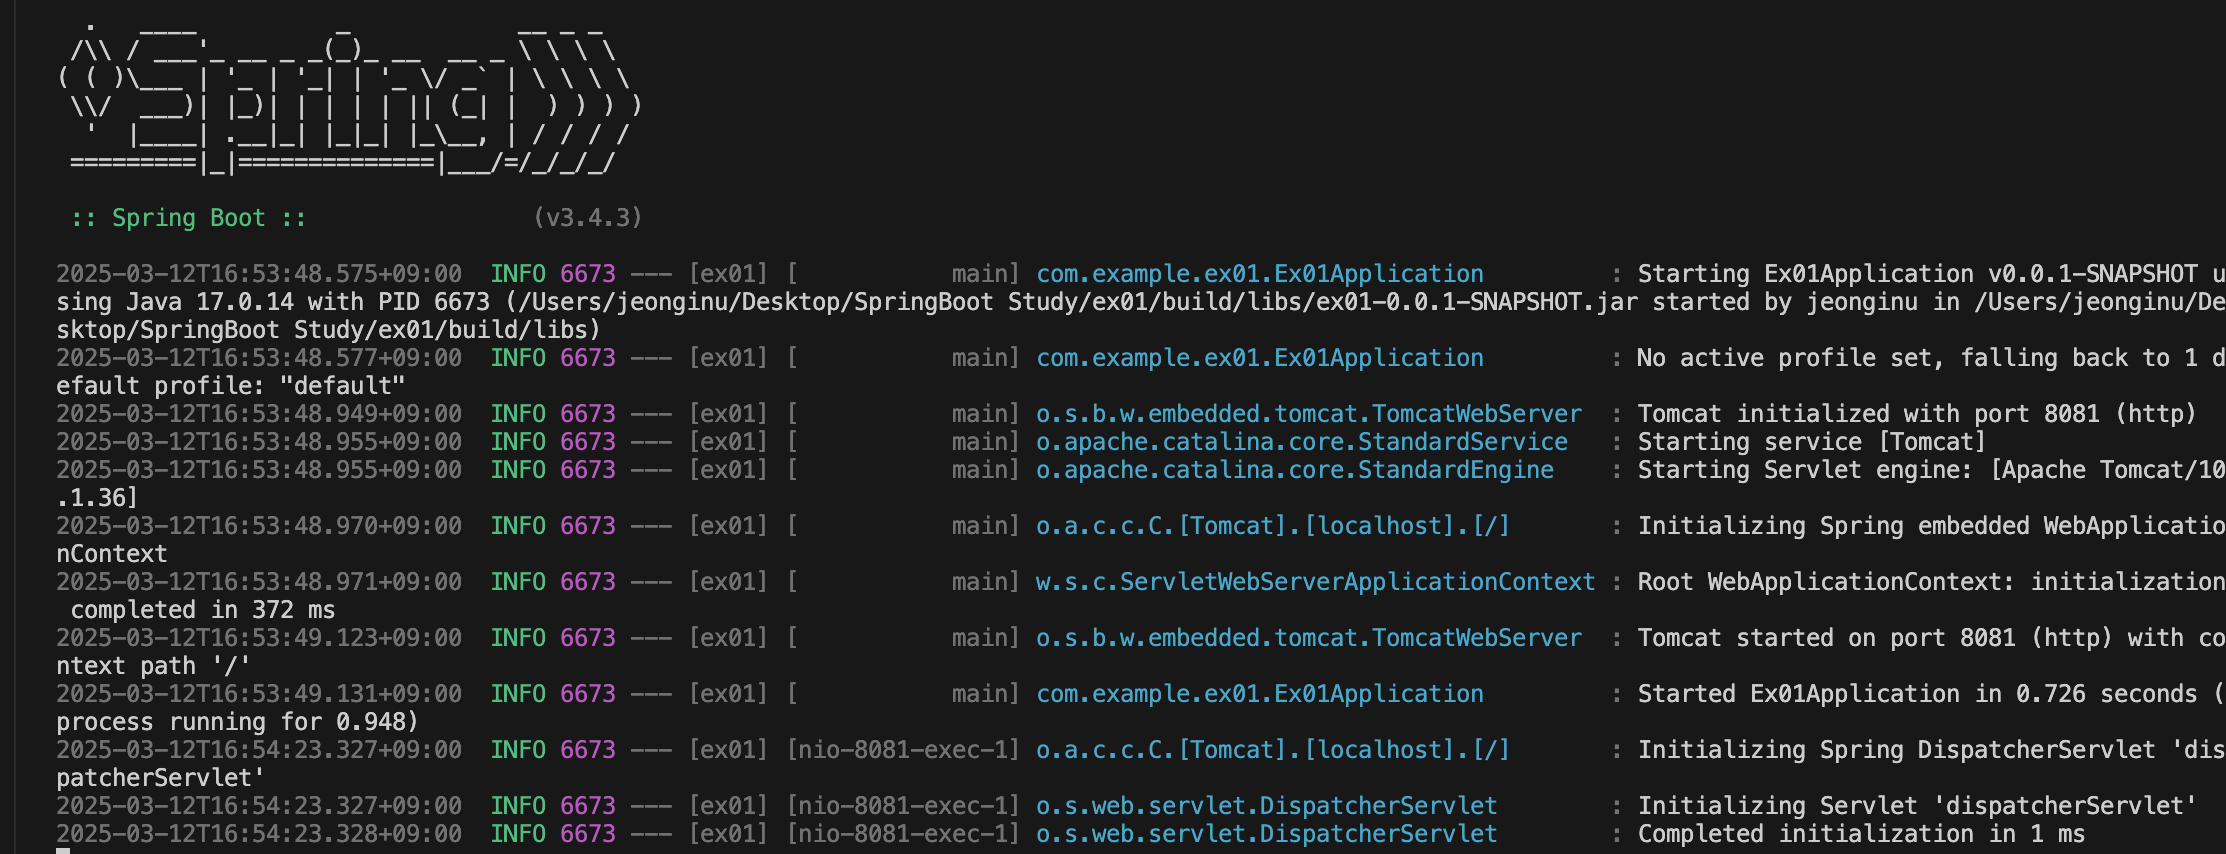Click the '.1.36]' wrapped line
The width and height of the screenshot is (2226, 854).
pyautogui.click(x=97, y=498)
